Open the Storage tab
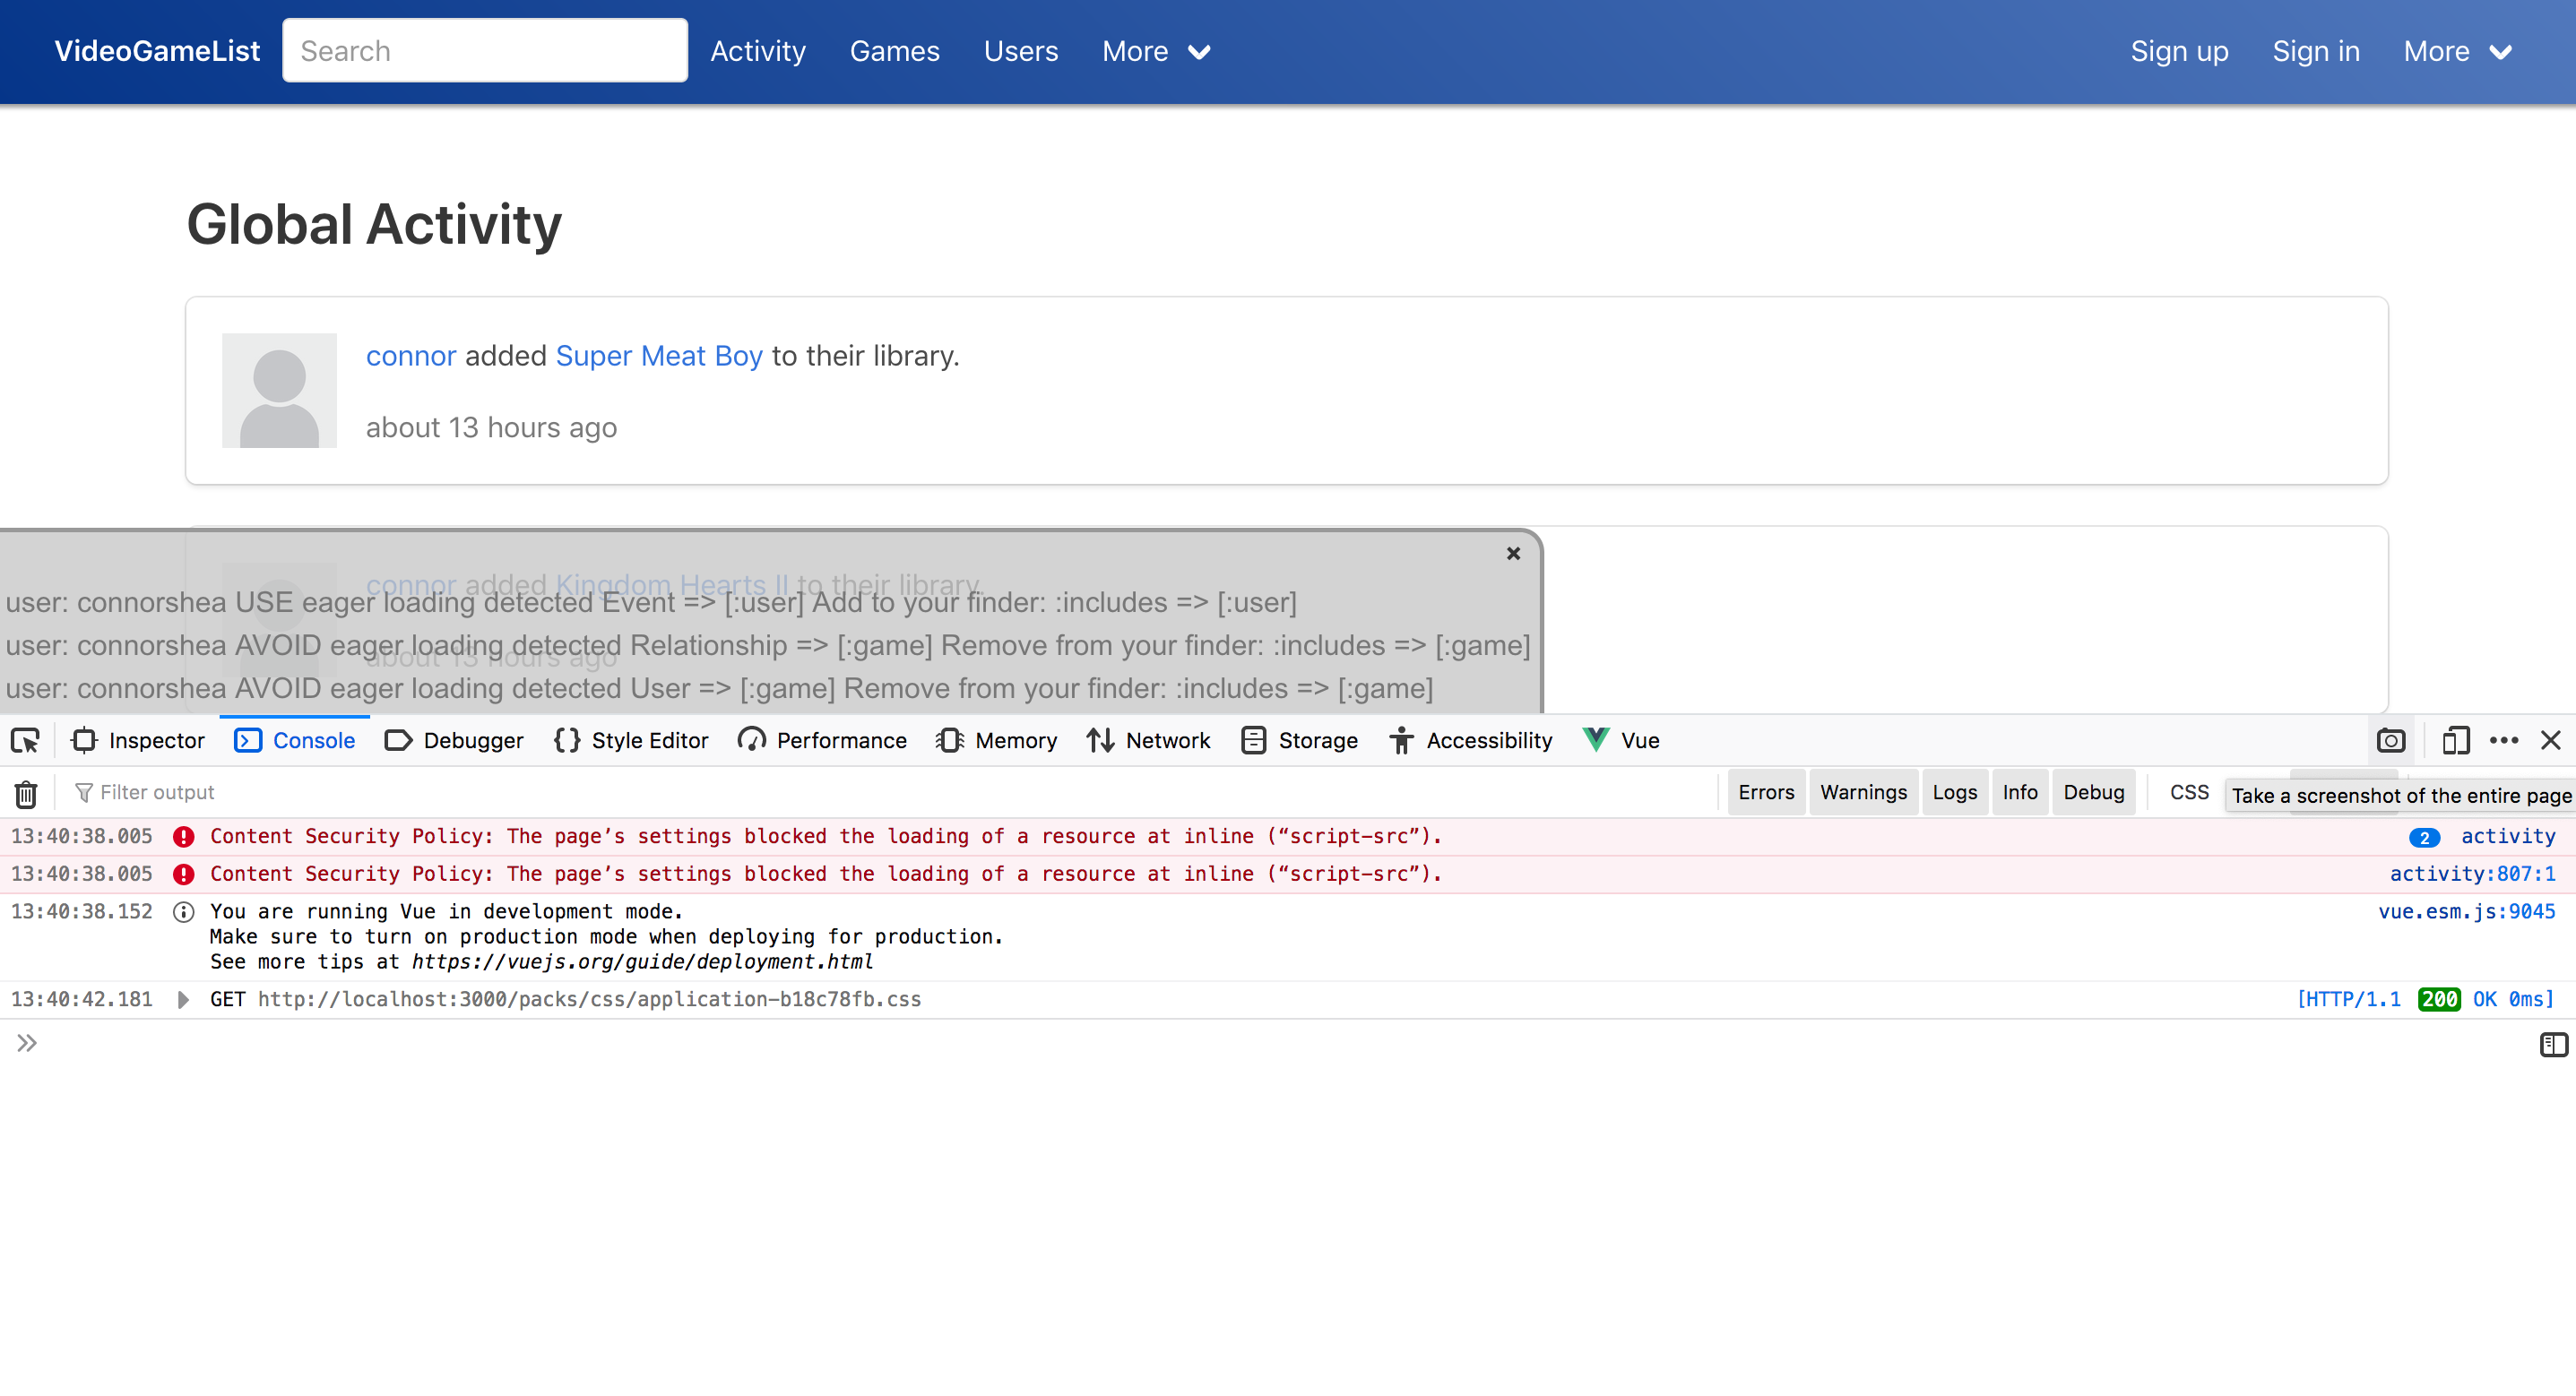 (1299, 740)
